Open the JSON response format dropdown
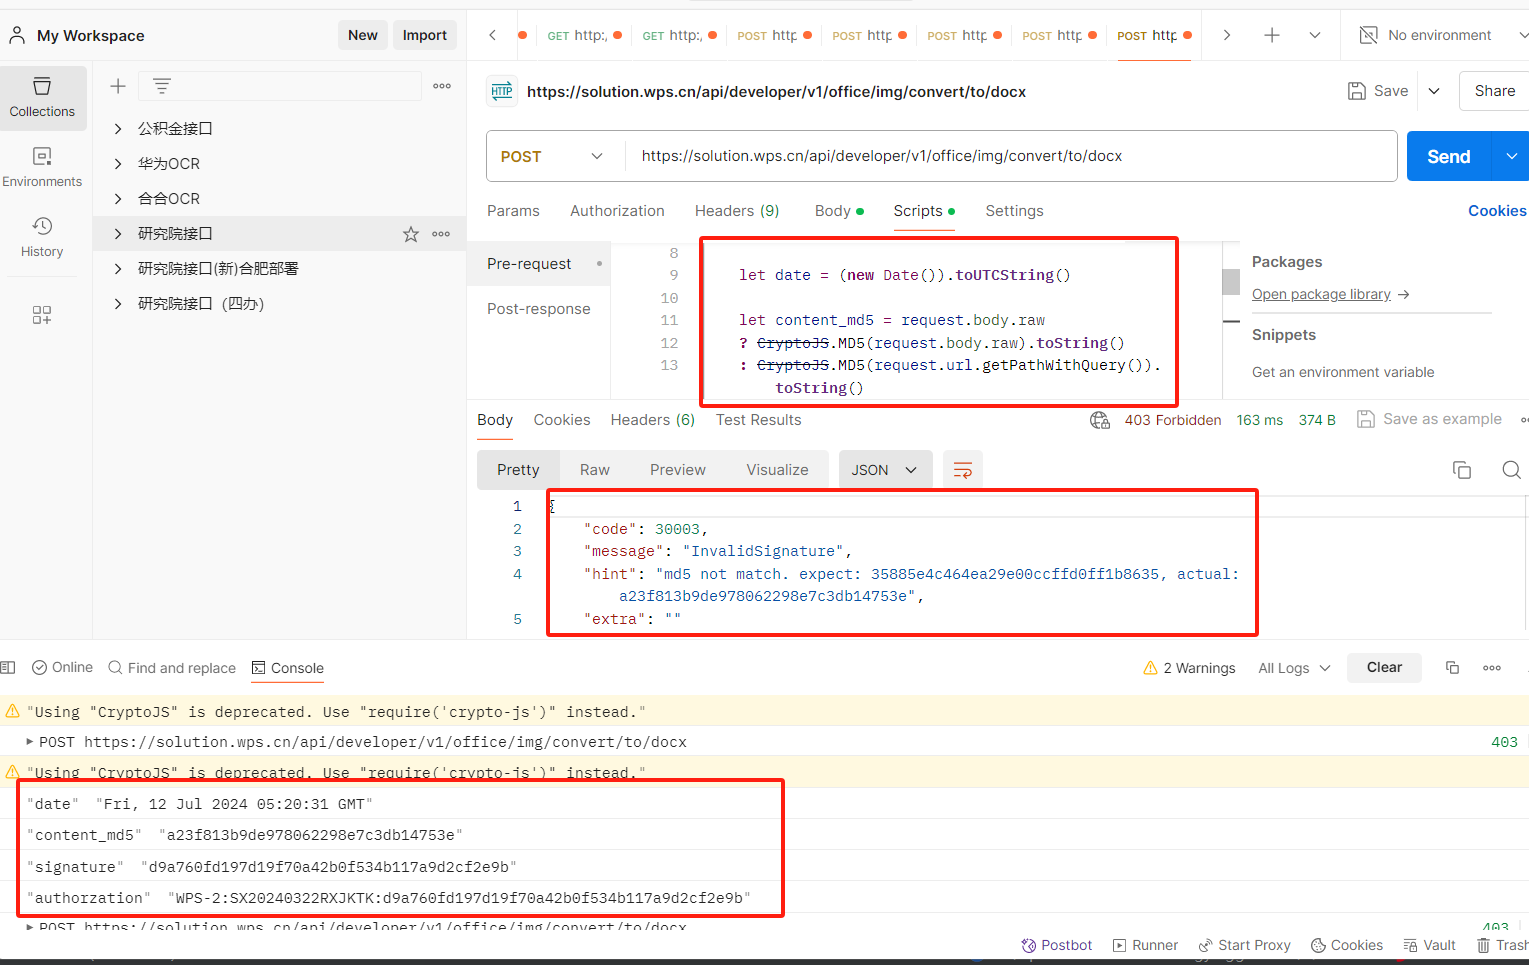Screen dimensions: 1529x965 pos(885,470)
